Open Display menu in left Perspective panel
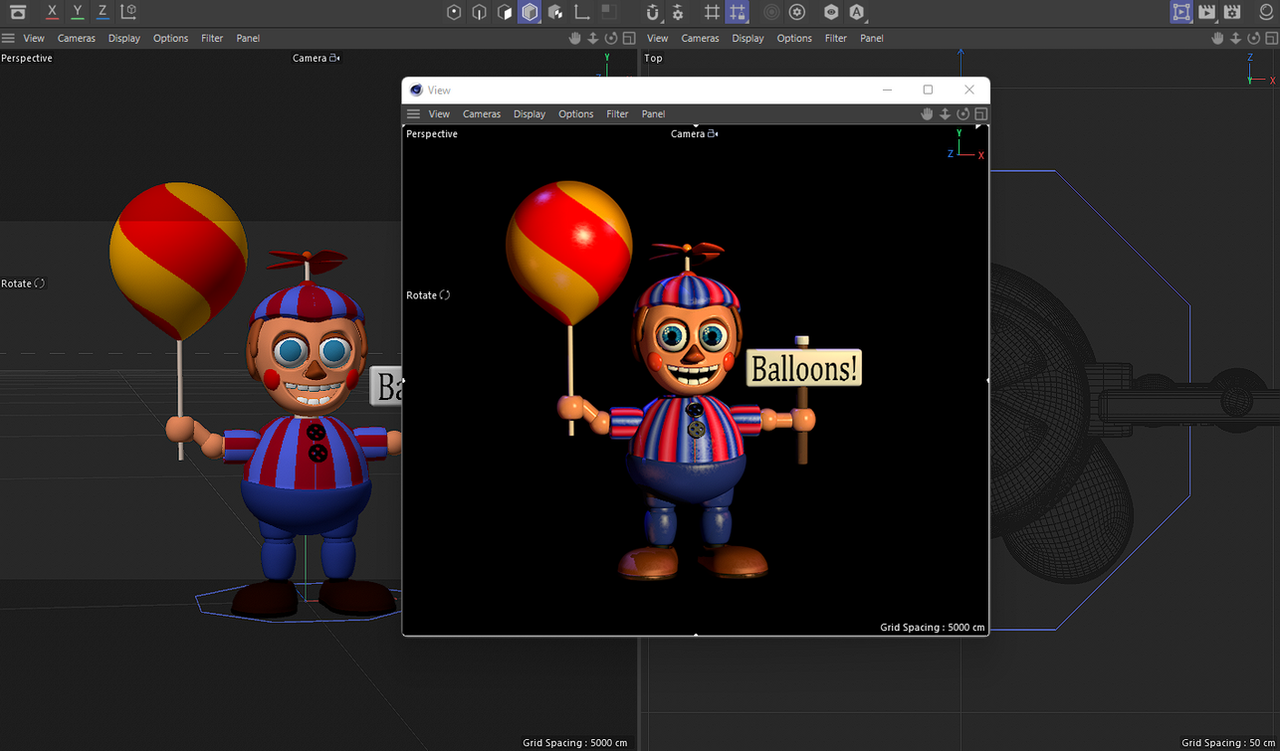Screen dimensions: 1280x751 click(124, 38)
